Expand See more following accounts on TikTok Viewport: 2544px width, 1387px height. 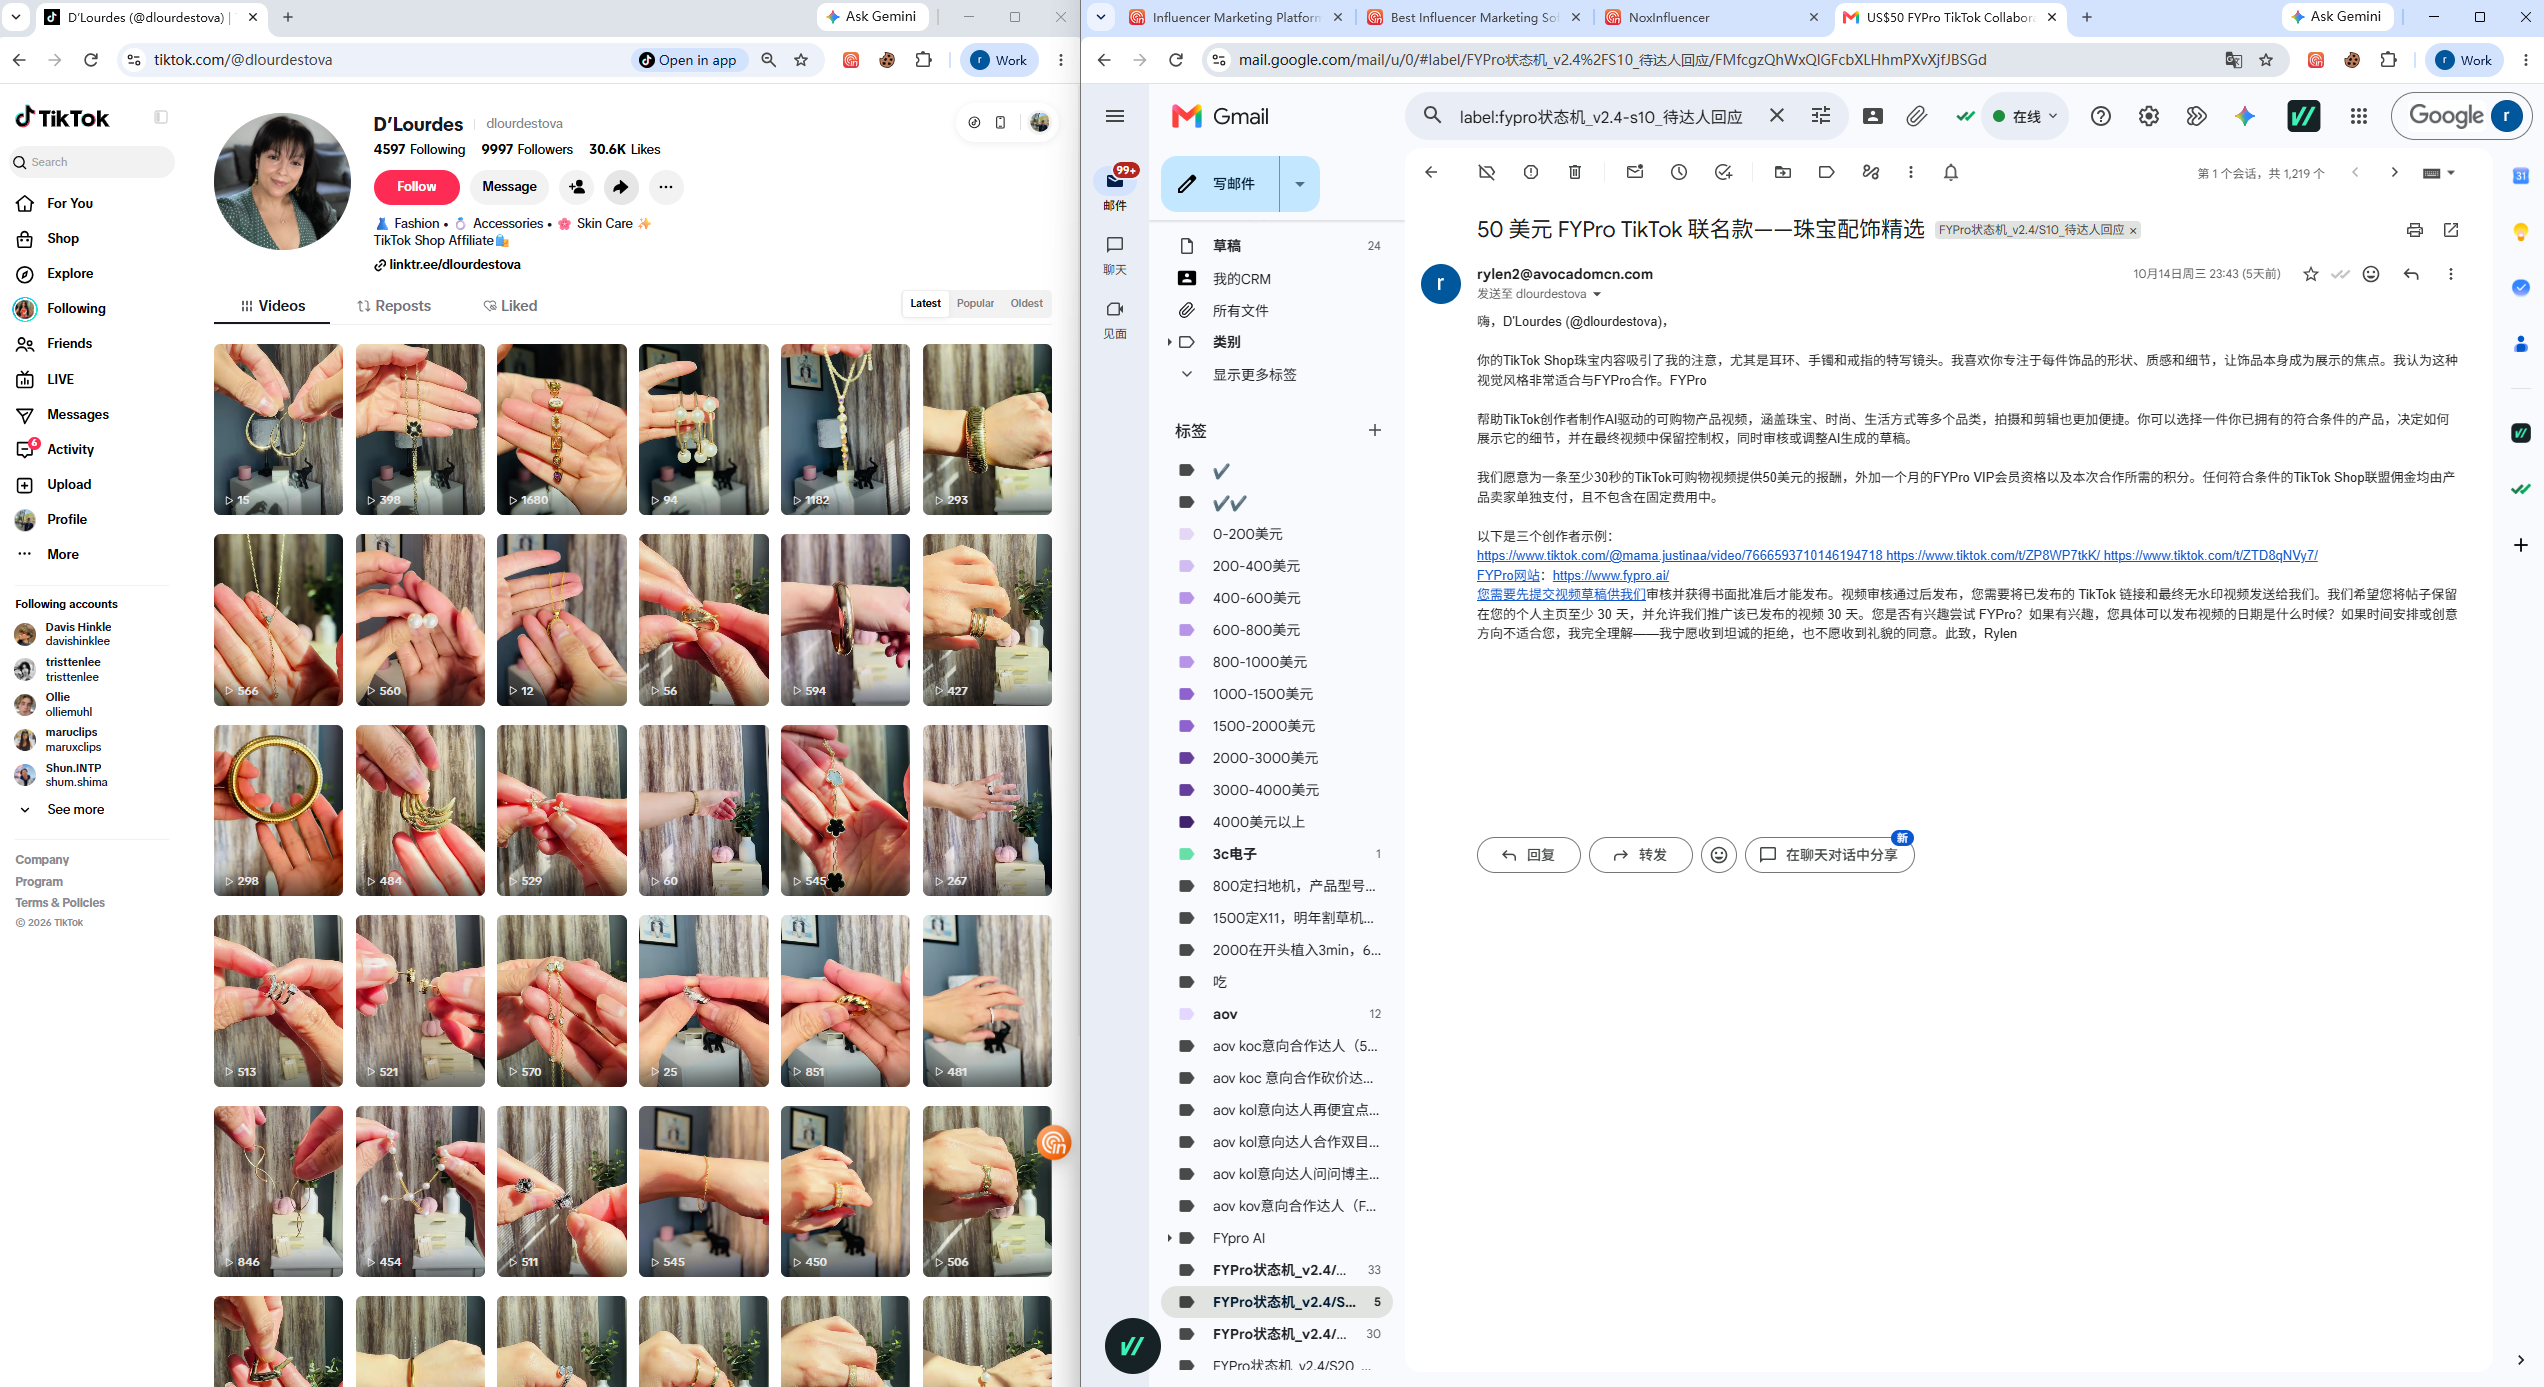(62, 809)
